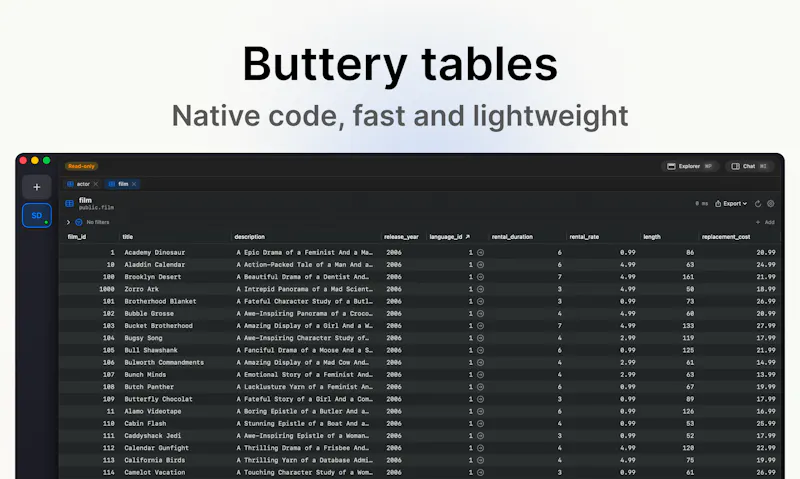This screenshot has height=479, width=800.
Task: Select the SD connection in the sidebar
Action: (x=37, y=215)
